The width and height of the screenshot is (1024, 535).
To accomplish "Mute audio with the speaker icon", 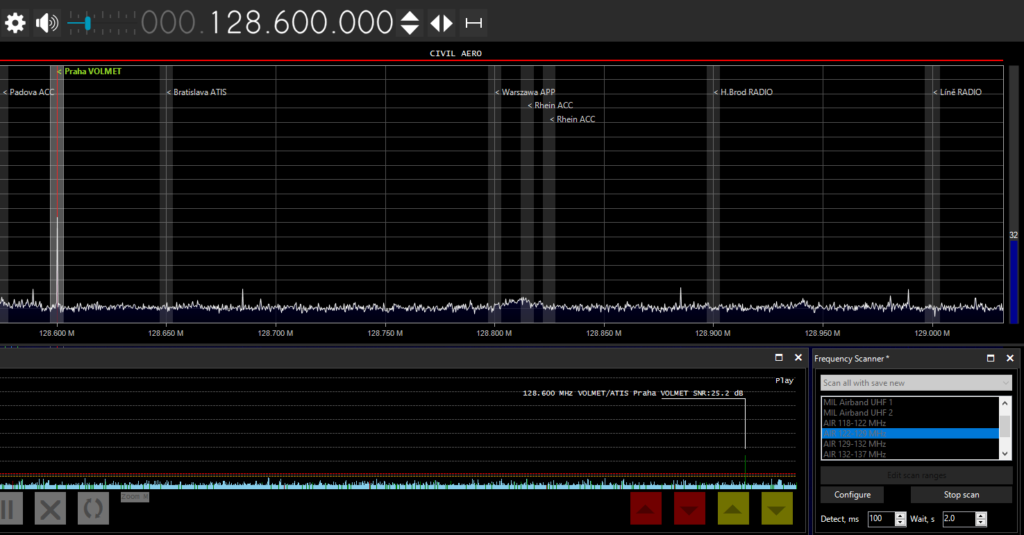I will tap(46, 24).
